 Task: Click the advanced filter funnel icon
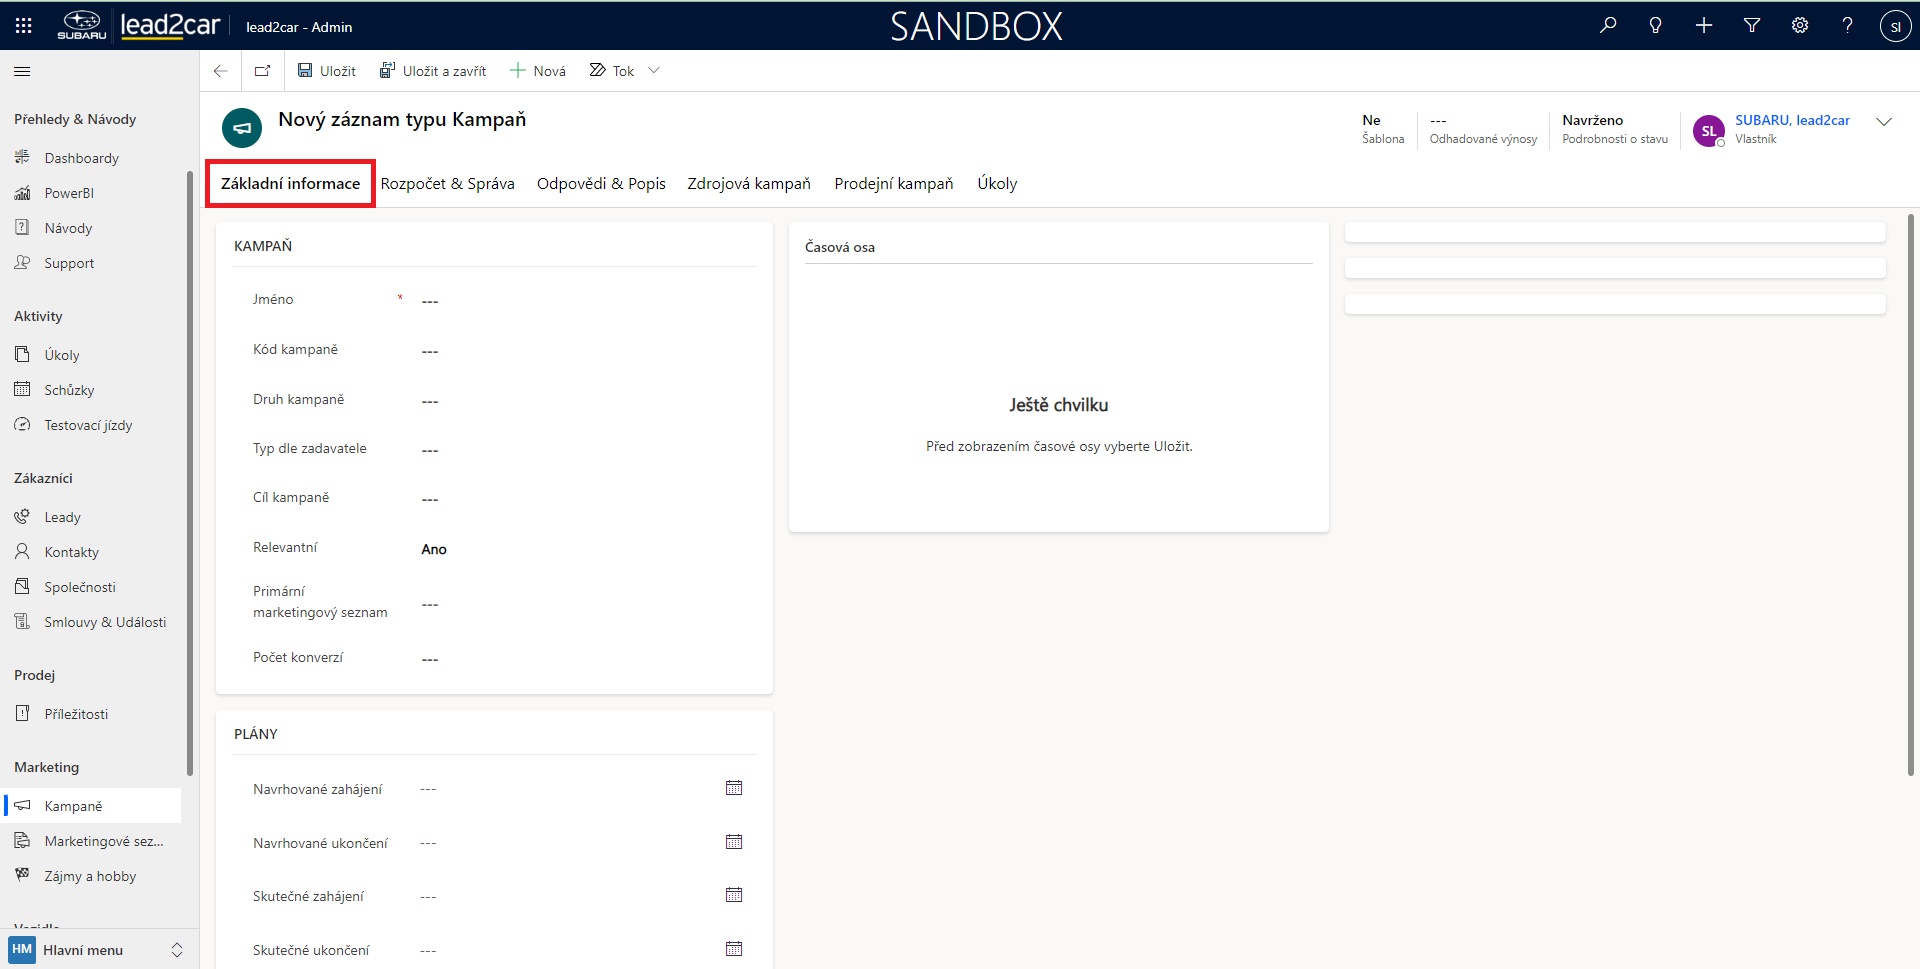click(x=1752, y=26)
